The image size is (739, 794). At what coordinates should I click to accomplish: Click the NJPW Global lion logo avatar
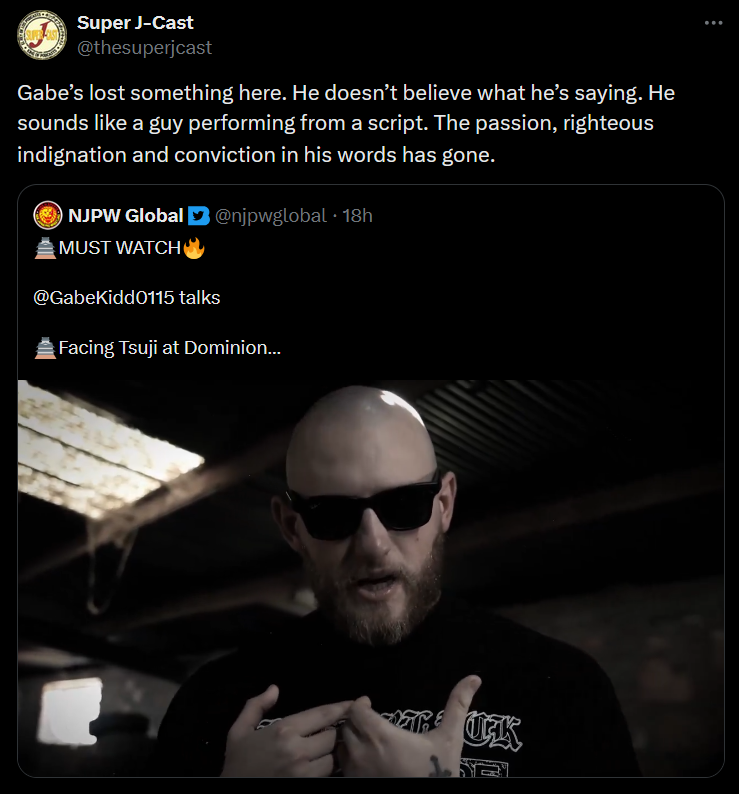[48, 215]
